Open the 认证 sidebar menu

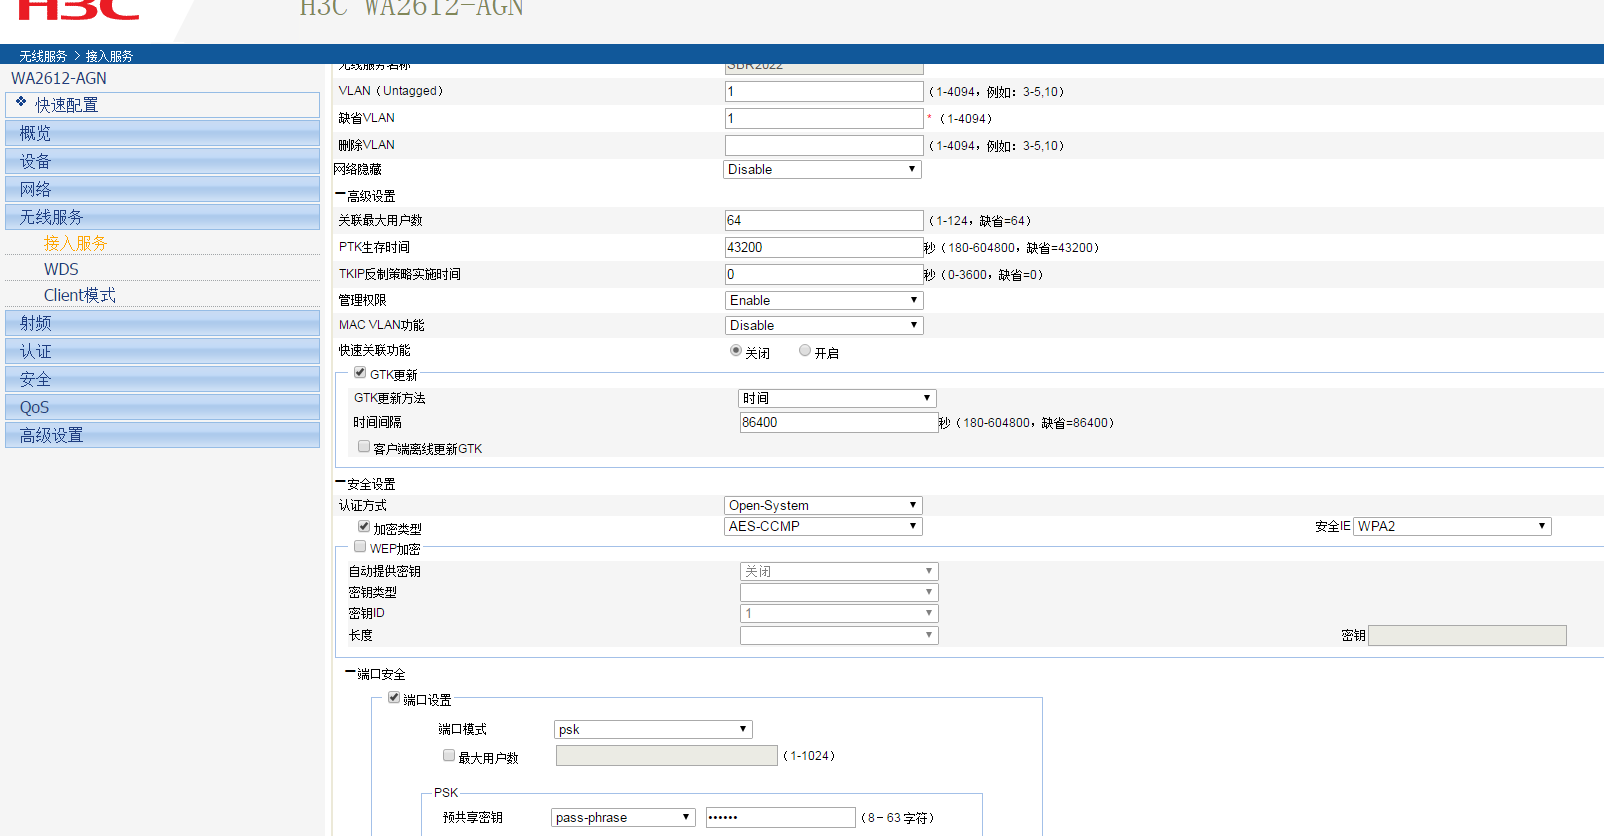click(162, 351)
